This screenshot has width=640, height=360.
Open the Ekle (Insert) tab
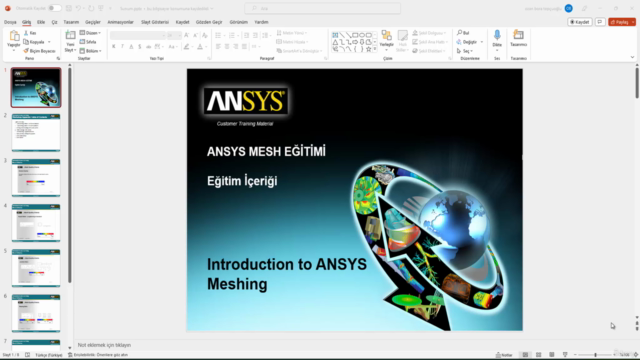click(41, 22)
